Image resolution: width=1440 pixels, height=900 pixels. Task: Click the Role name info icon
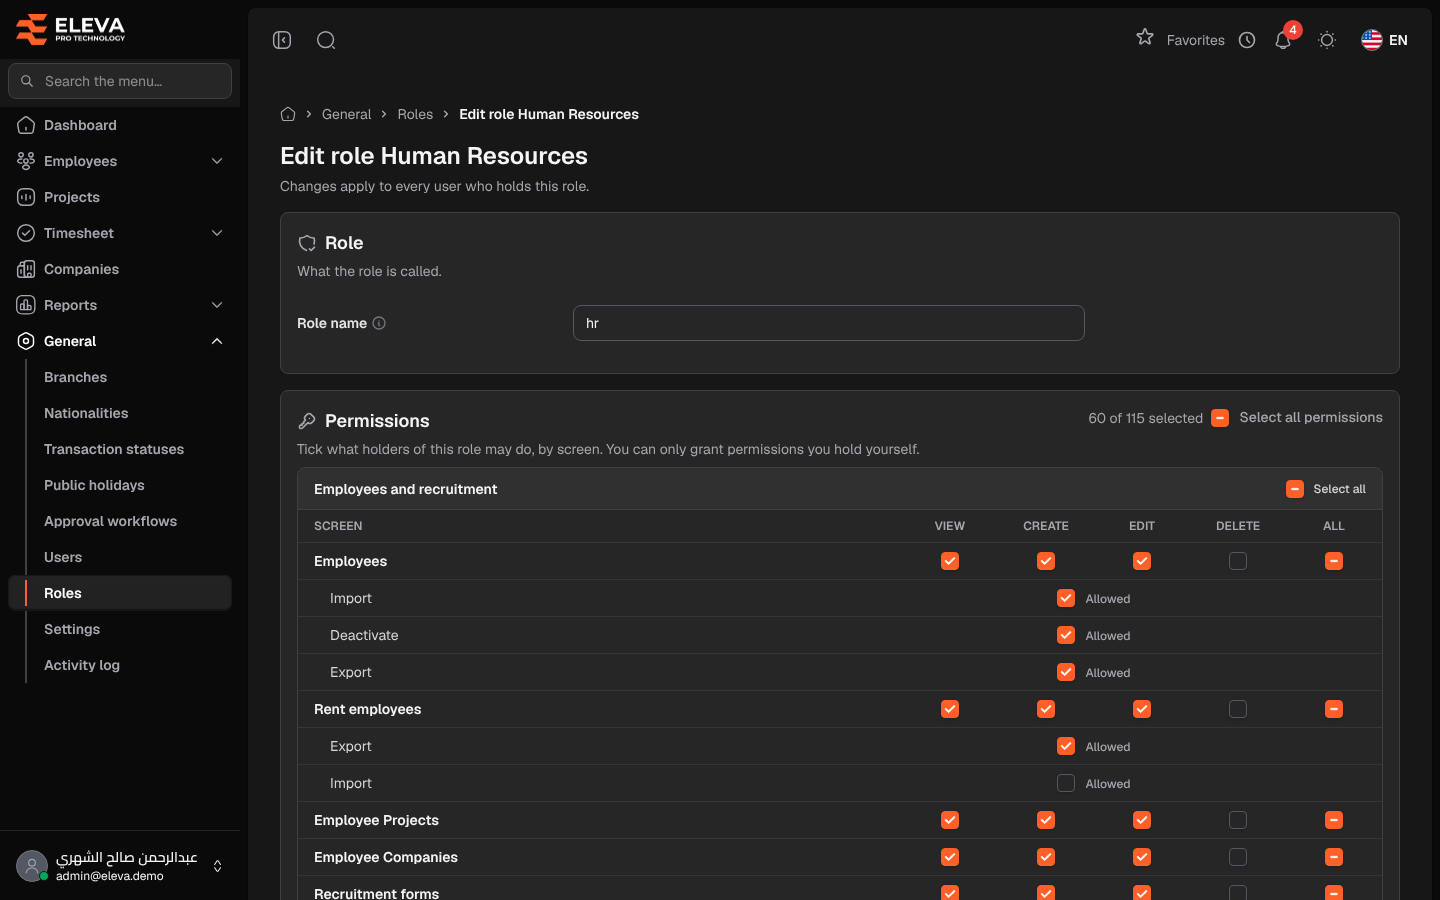point(379,323)
